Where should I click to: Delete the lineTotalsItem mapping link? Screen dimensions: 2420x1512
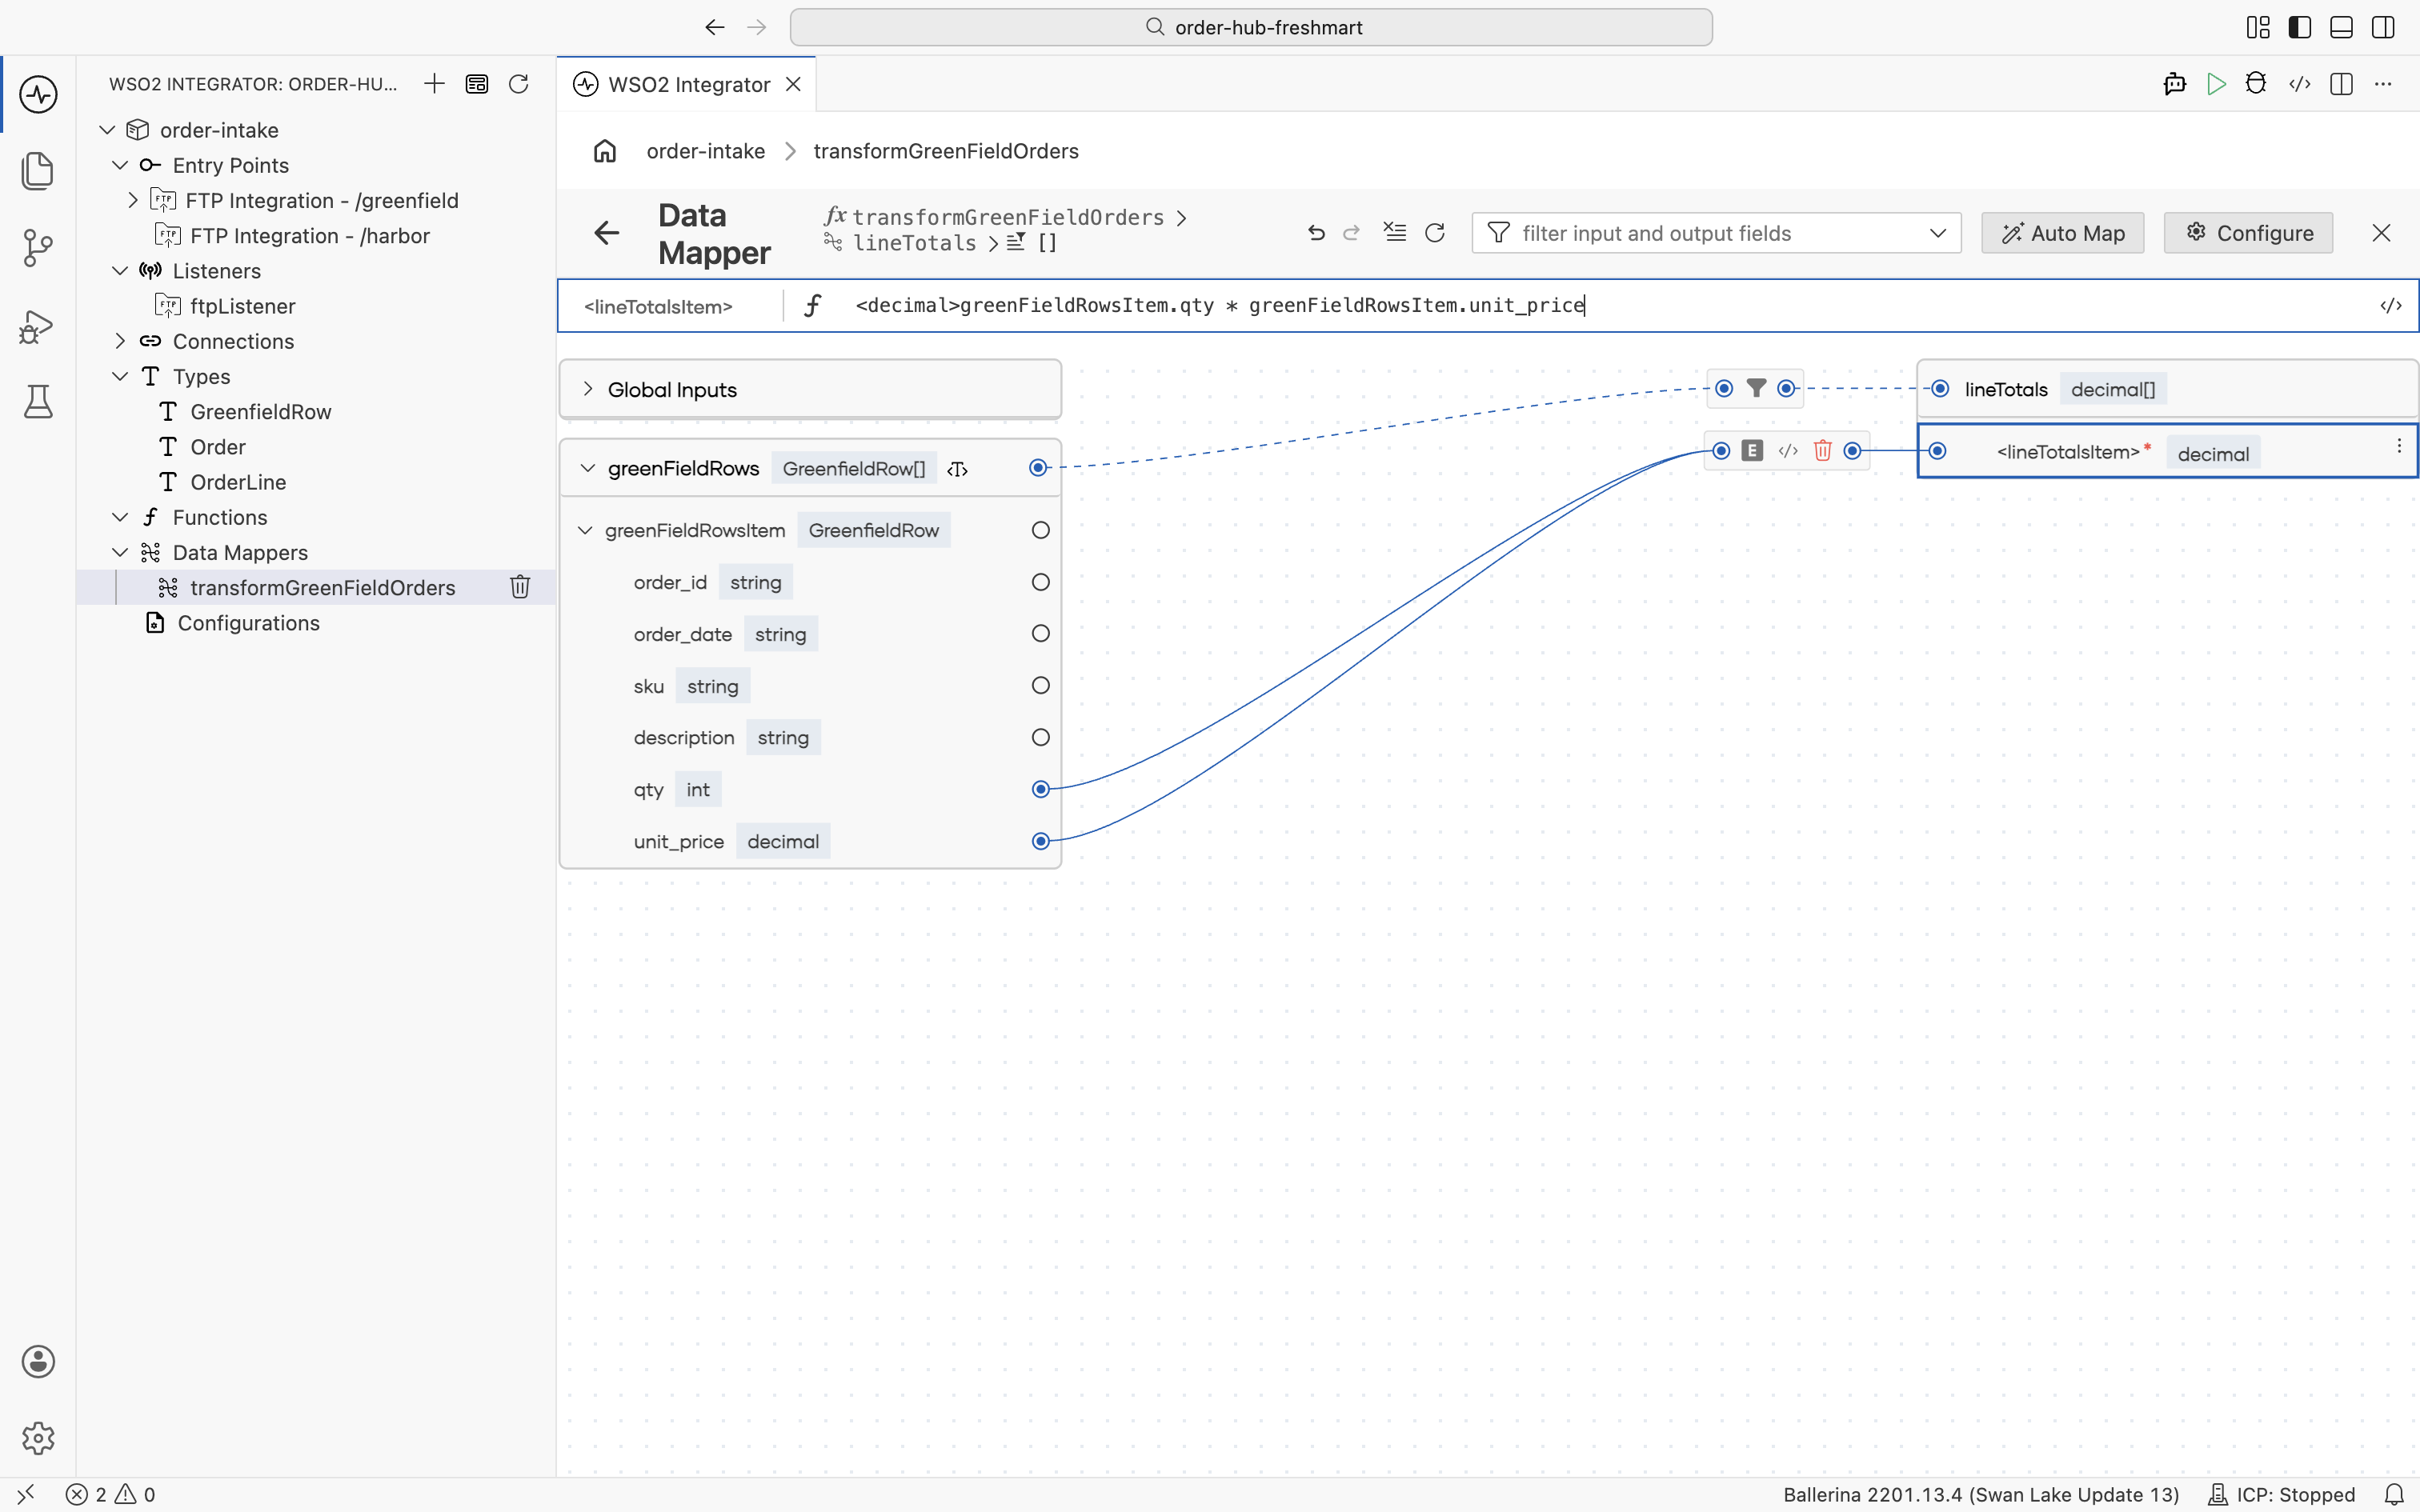point(1822,451)
